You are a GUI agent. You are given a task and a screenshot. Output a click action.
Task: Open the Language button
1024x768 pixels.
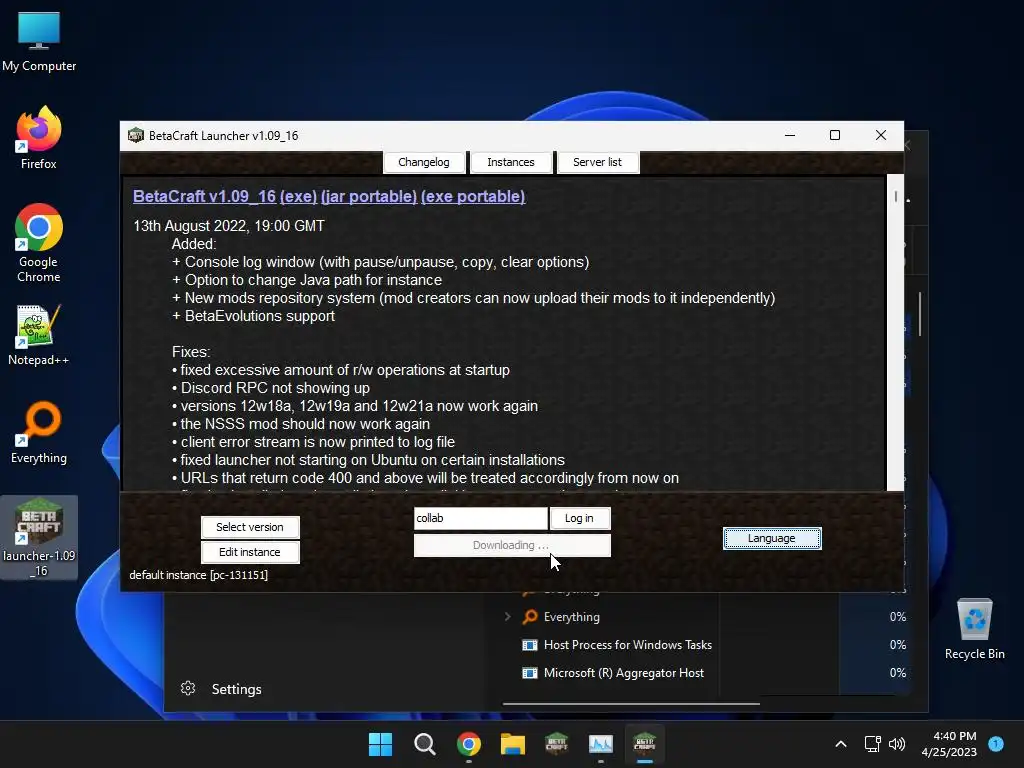(x=772, y=539)
